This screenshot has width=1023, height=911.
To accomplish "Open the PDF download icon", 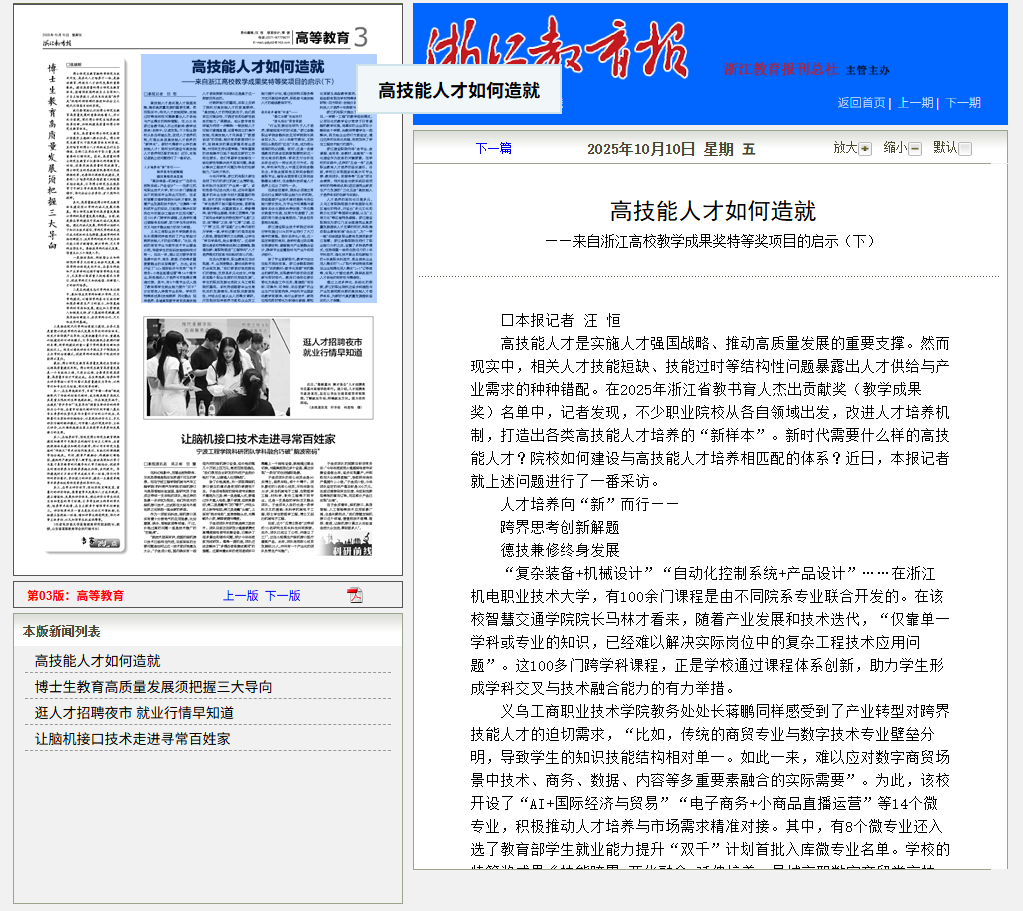I will [x=354, y=595].
